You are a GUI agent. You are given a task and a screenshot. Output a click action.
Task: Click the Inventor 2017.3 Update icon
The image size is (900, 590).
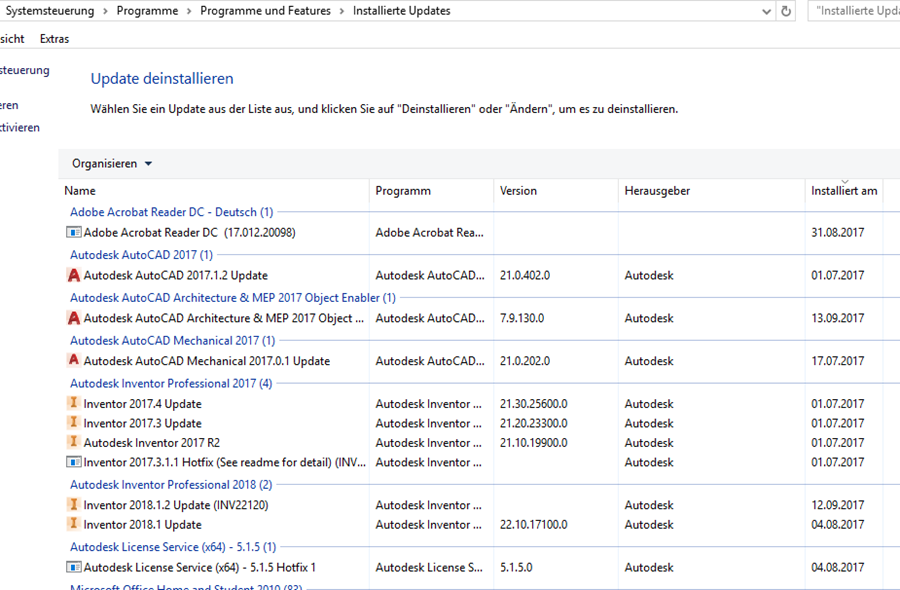click(x=73, y=422)
